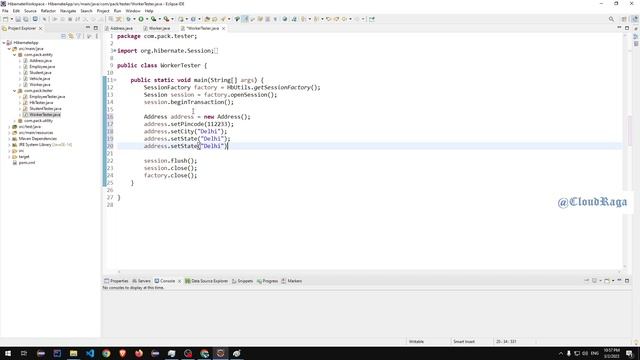This screenshot has width=640, height=360.
Task: Expand the com.pack.utility package
Action: coord(15,121)
